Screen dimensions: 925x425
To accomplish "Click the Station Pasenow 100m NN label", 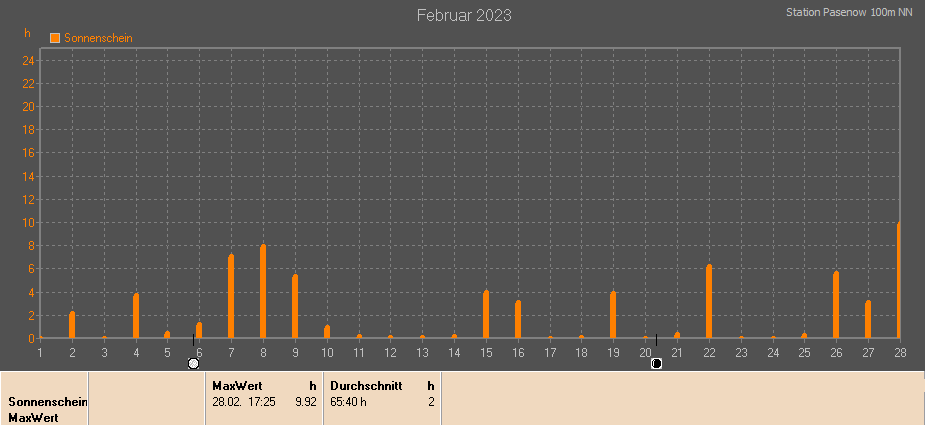I will pos(849,12).
